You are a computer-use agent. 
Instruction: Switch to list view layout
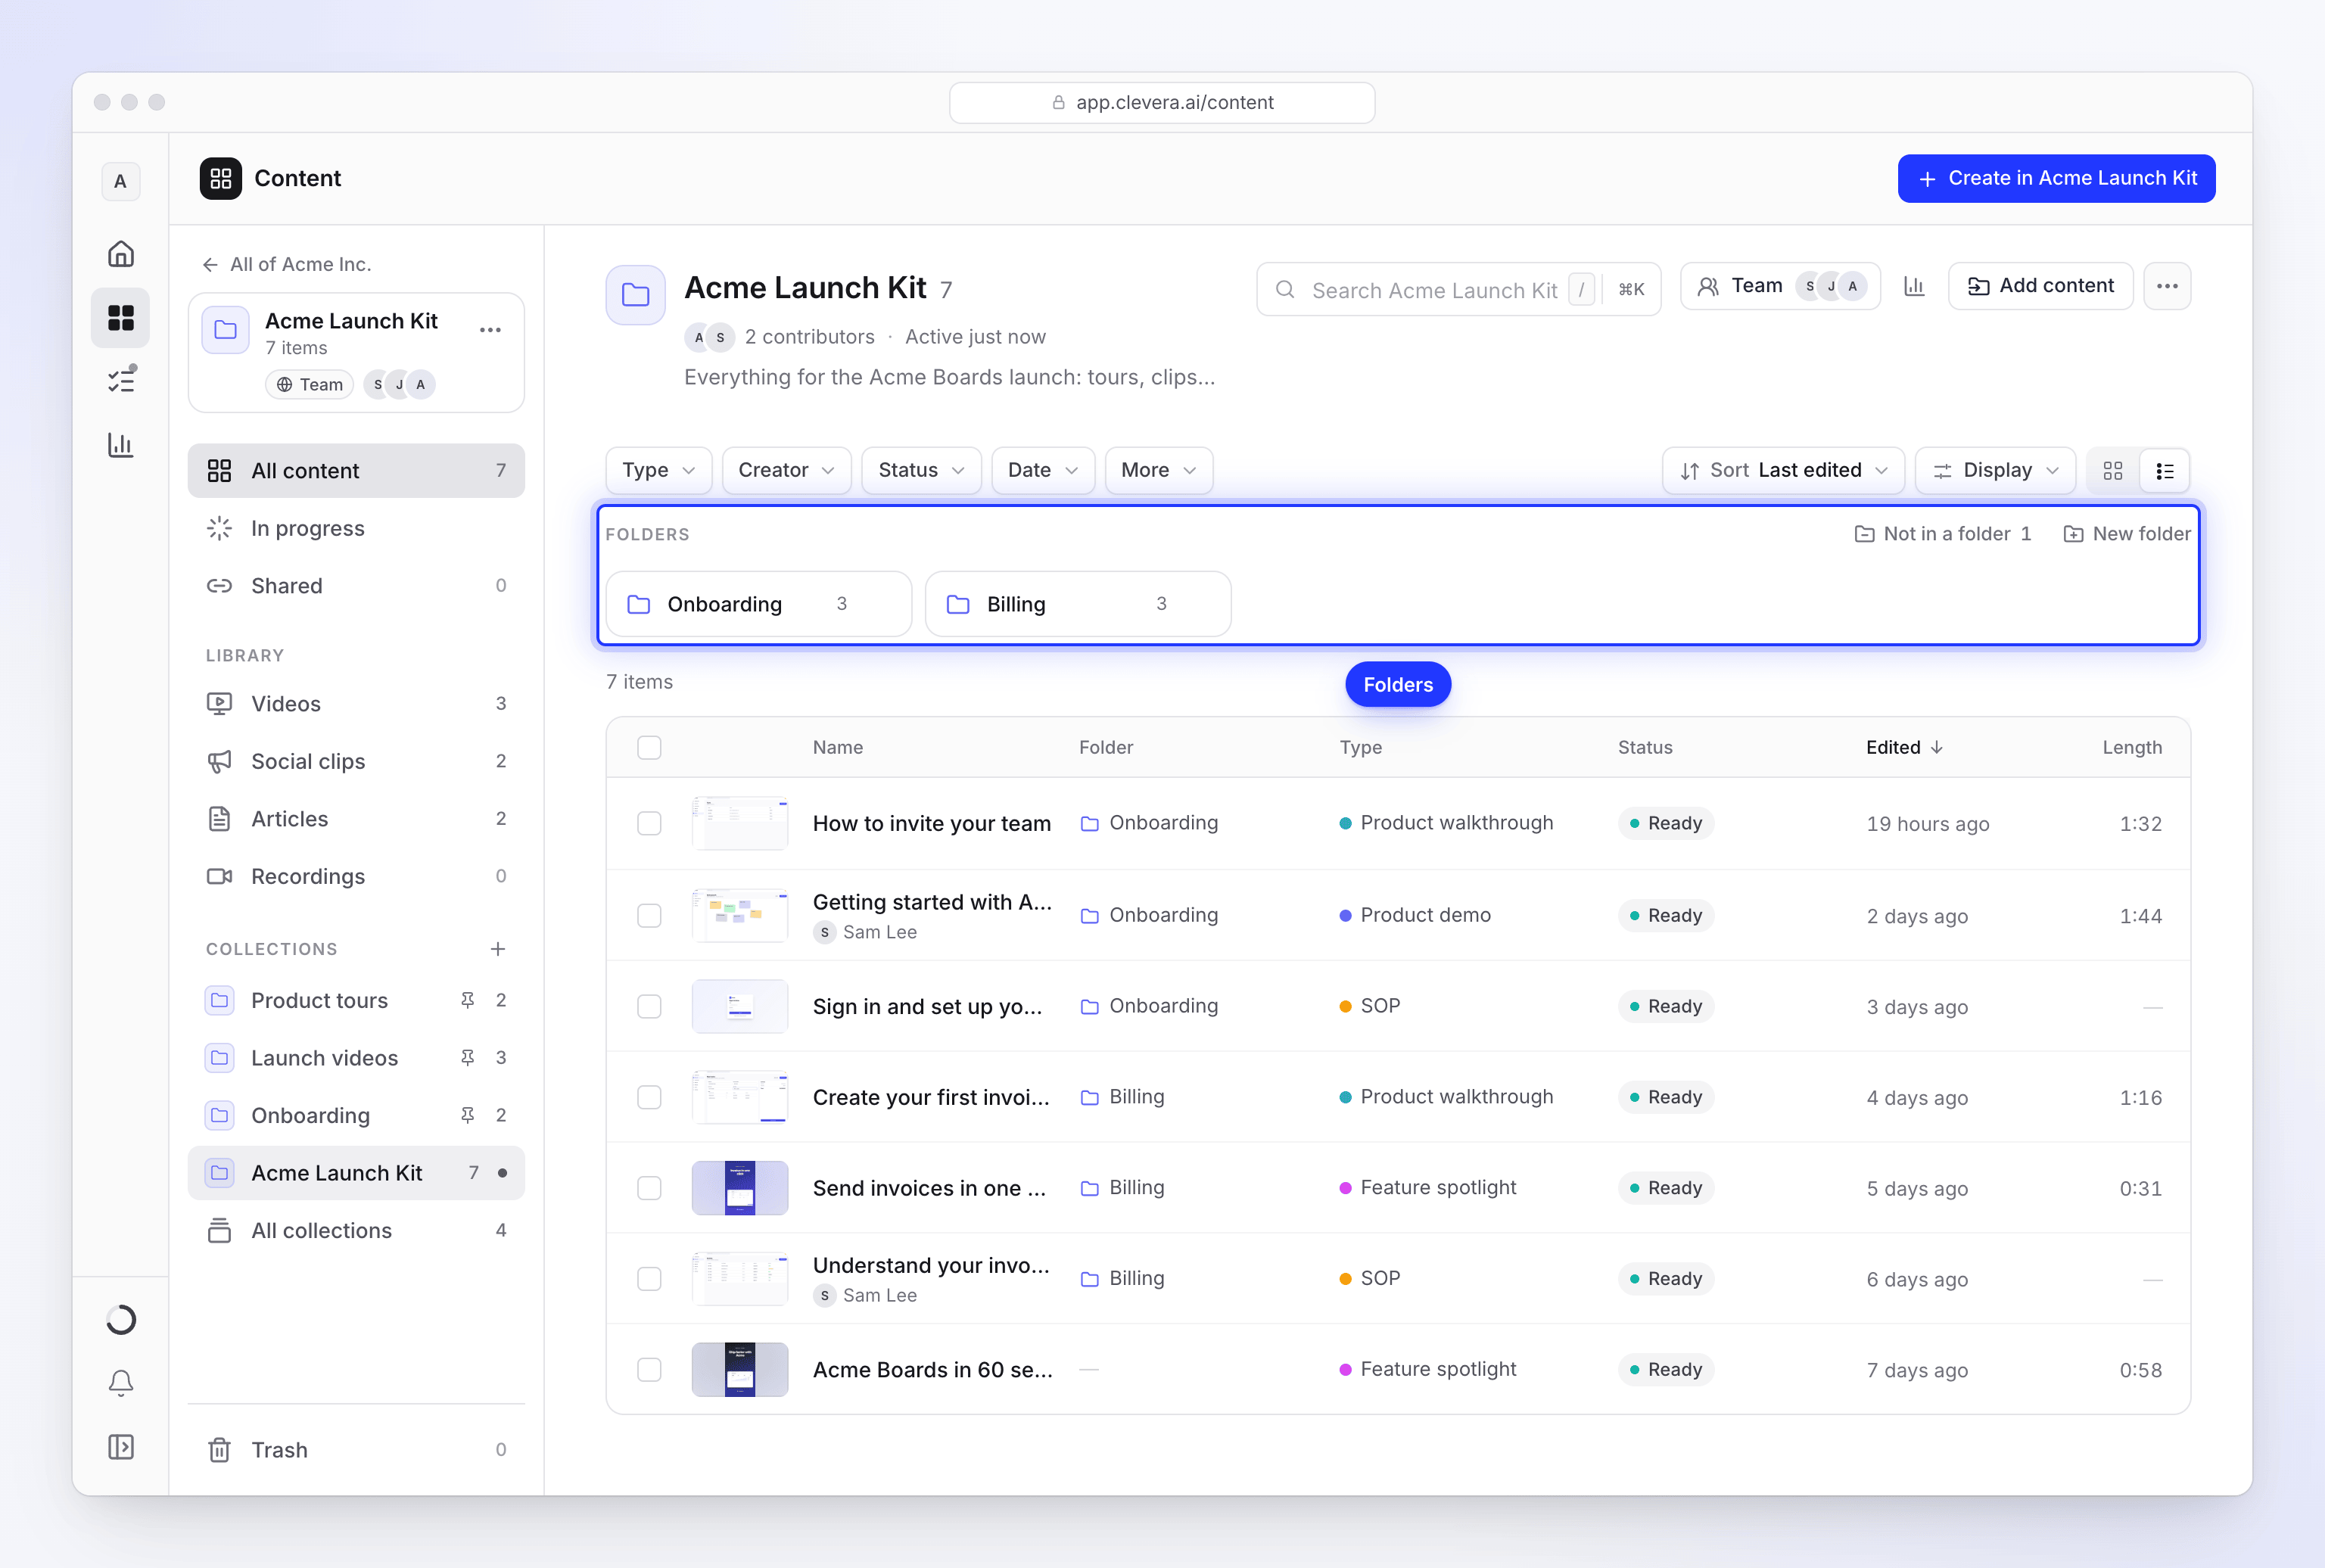(x=2165, y=471)
